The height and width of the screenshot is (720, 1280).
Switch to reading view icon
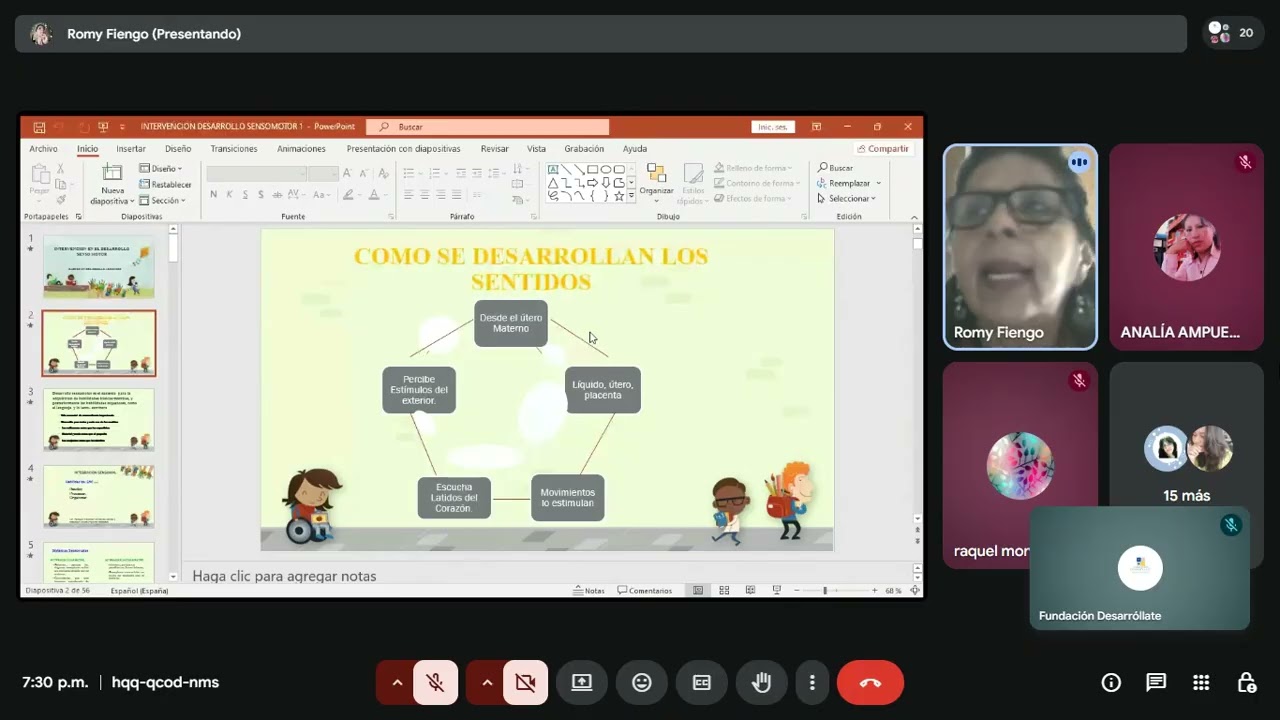[750, 591]
